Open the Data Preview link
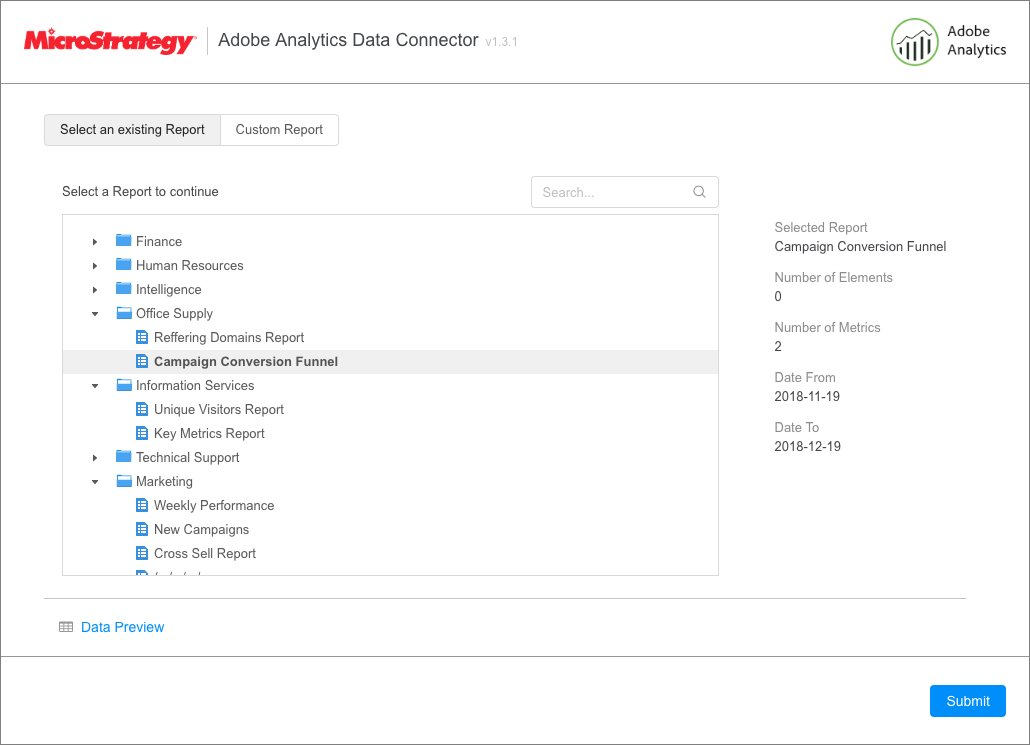 pyautogui.click(x=122, y=627)
